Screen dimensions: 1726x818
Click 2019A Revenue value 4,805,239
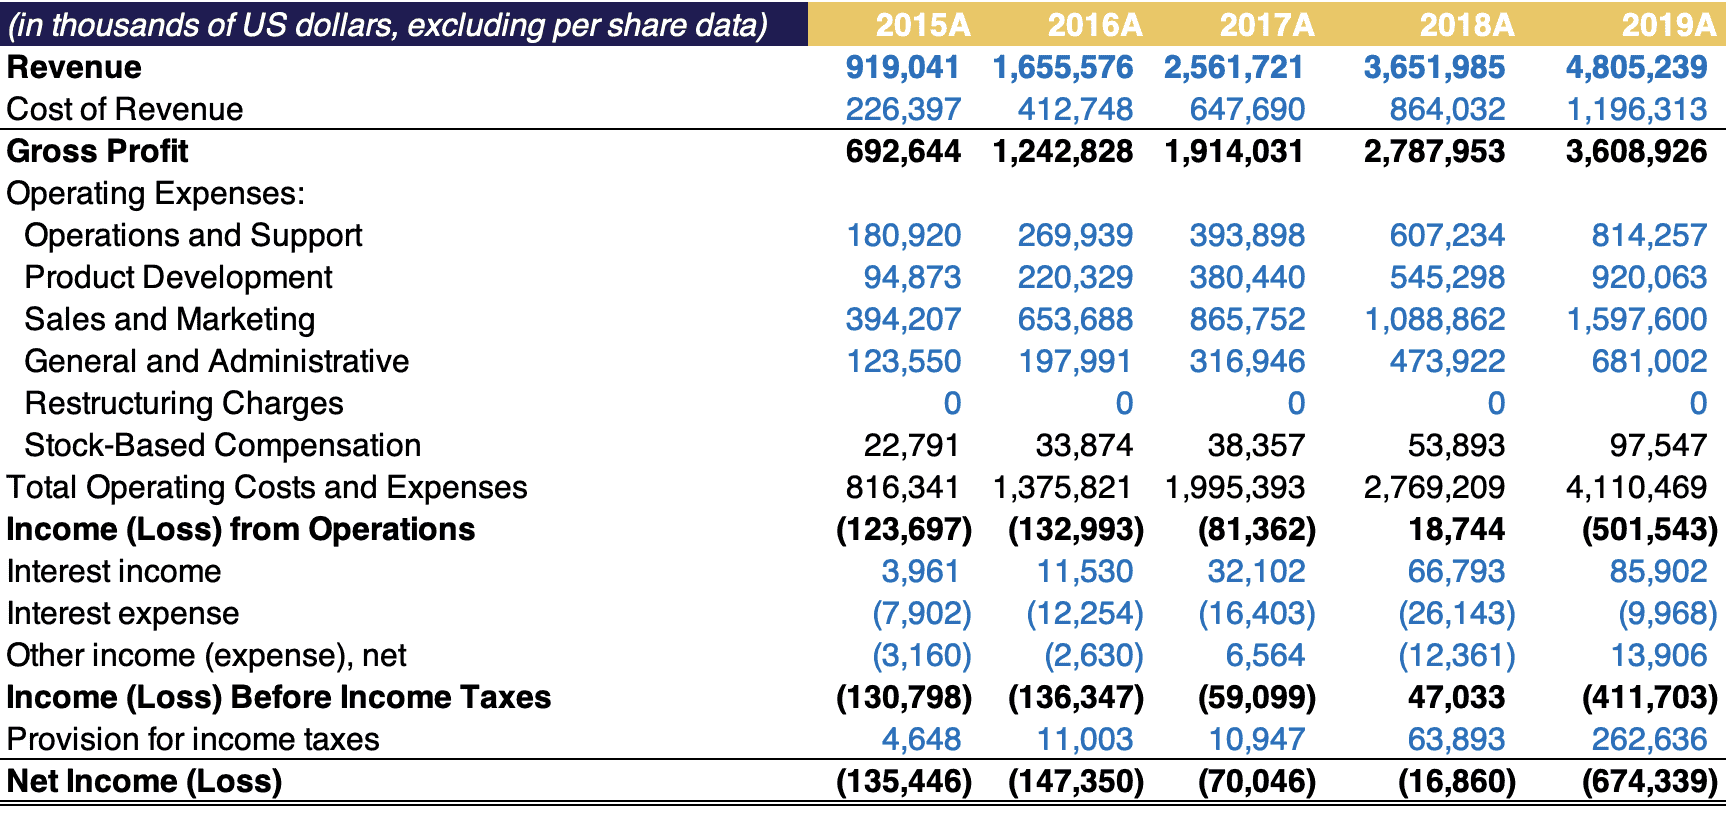tap(1636, 67)
